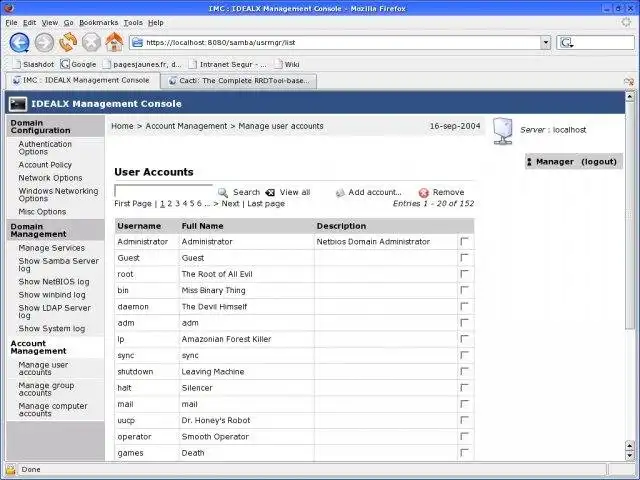The width and height of the screenshot is (640, 480).
Task: Click the Home breadcrumb link
Action: tap(122, 126)
